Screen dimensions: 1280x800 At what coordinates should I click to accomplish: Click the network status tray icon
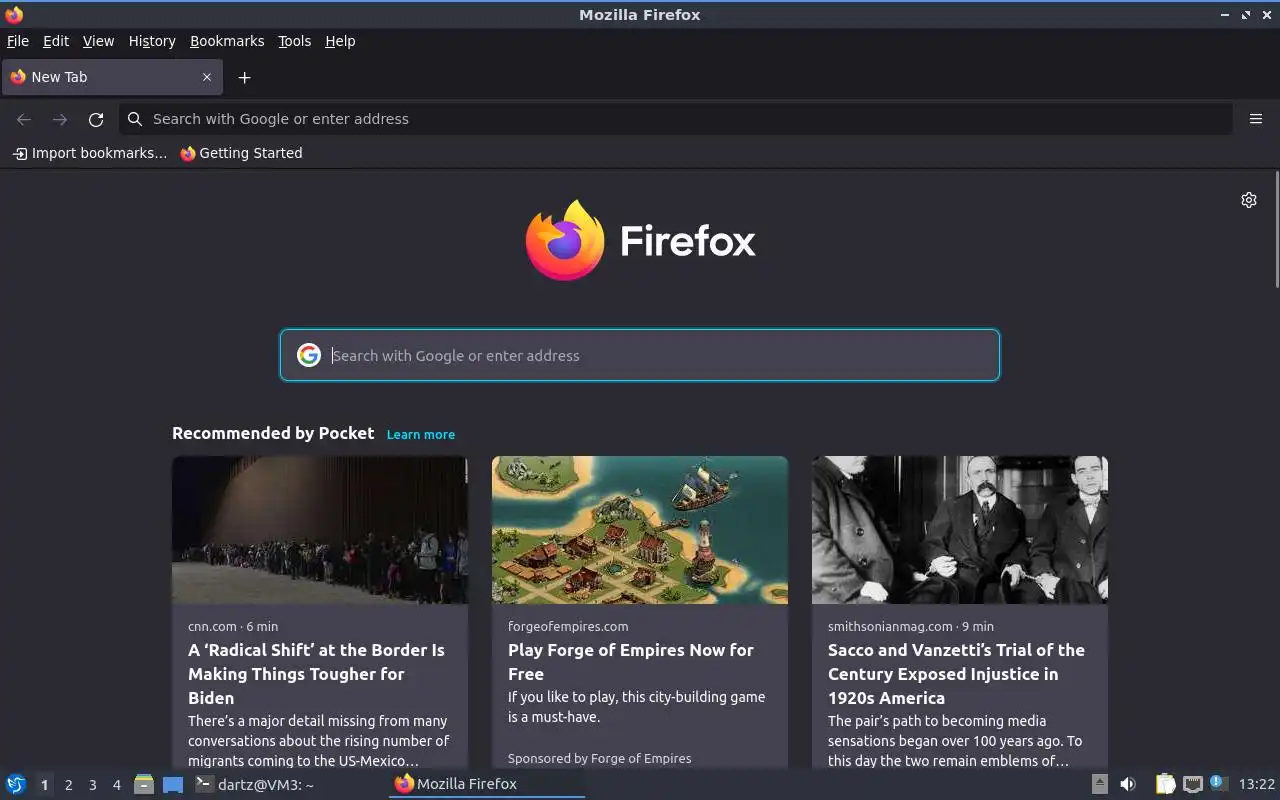1192,784
